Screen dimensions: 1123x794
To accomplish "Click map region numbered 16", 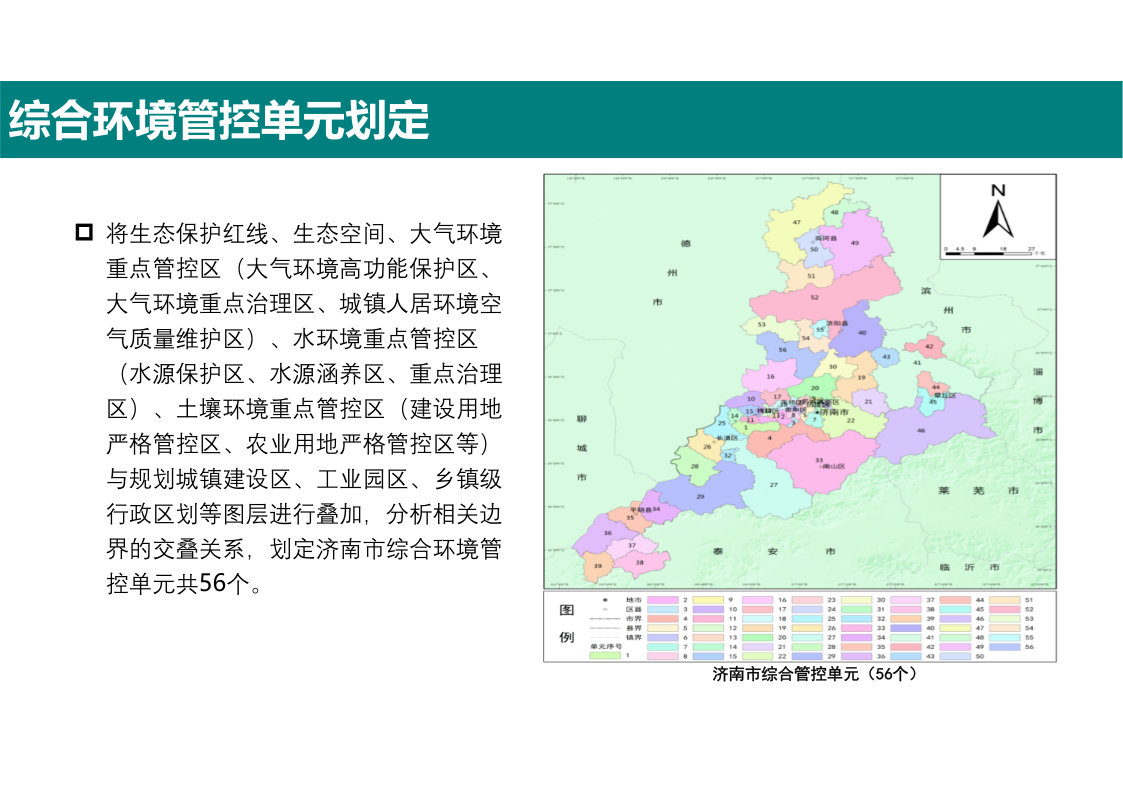I will (x=771, y=376).
